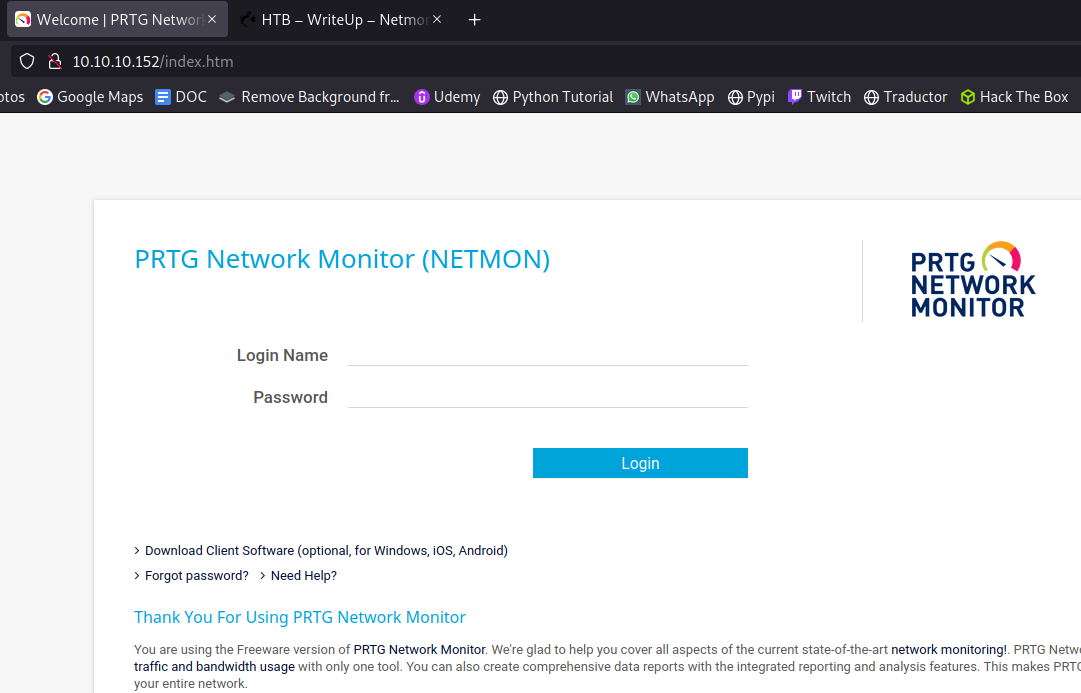Focus the Password field
This screenshot has width=1081, height=693.
547,396
